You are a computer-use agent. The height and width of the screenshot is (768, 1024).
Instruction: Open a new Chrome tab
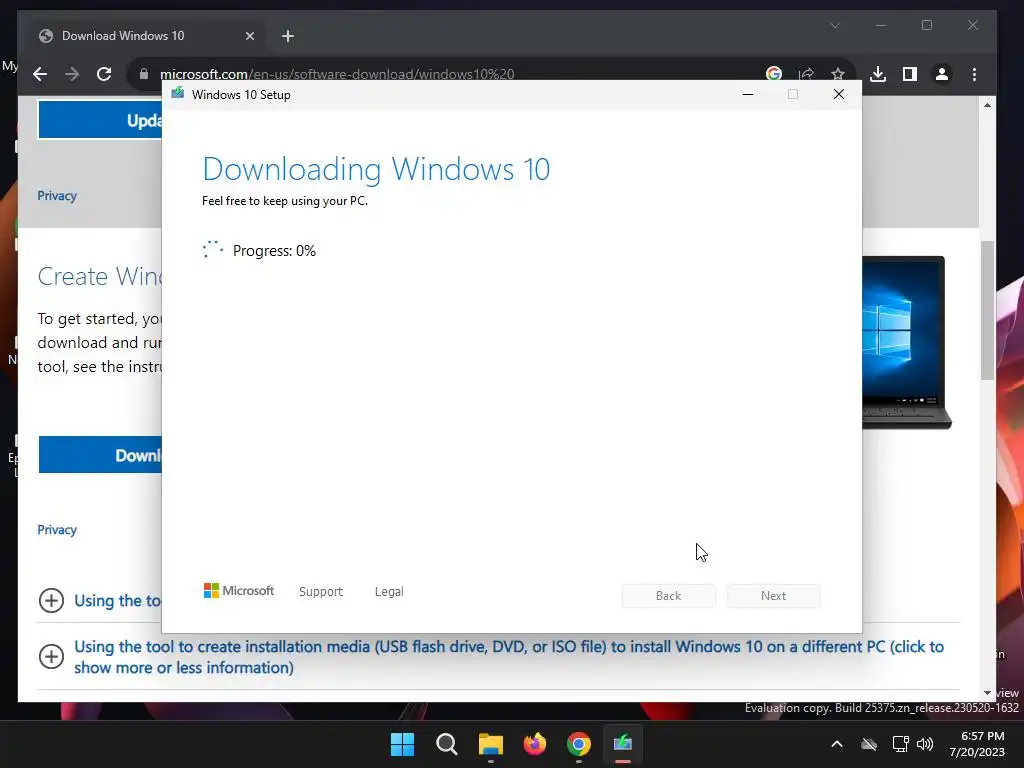tap(288, 36)
